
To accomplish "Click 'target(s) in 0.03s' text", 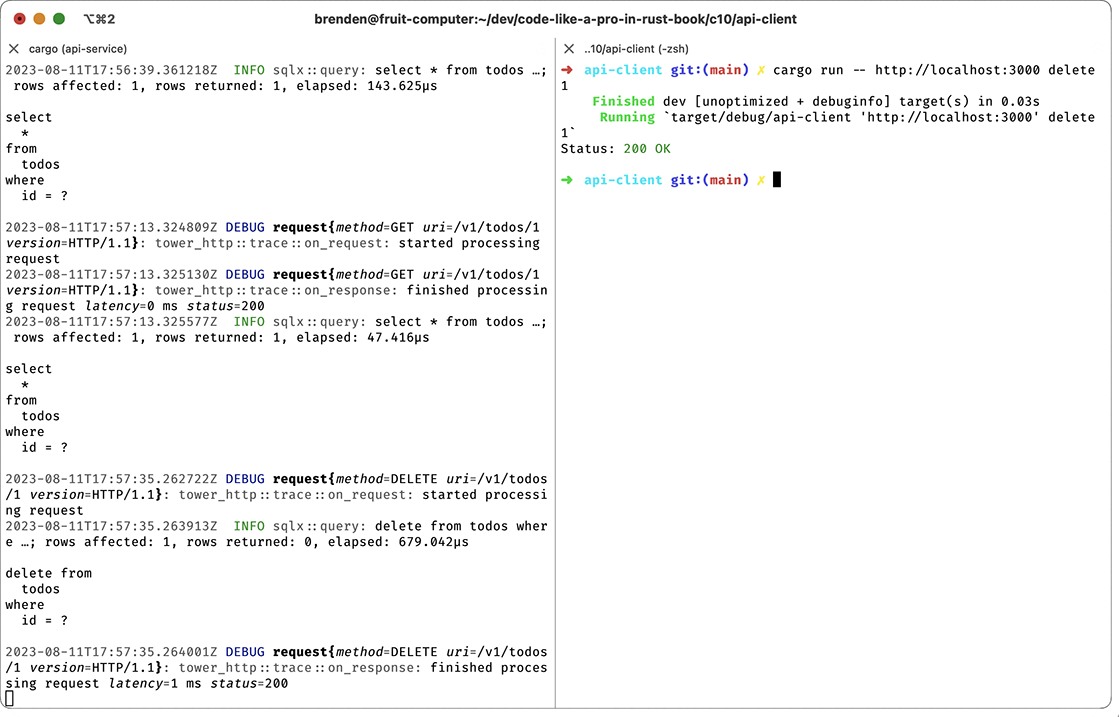I will tap(969, 101).
